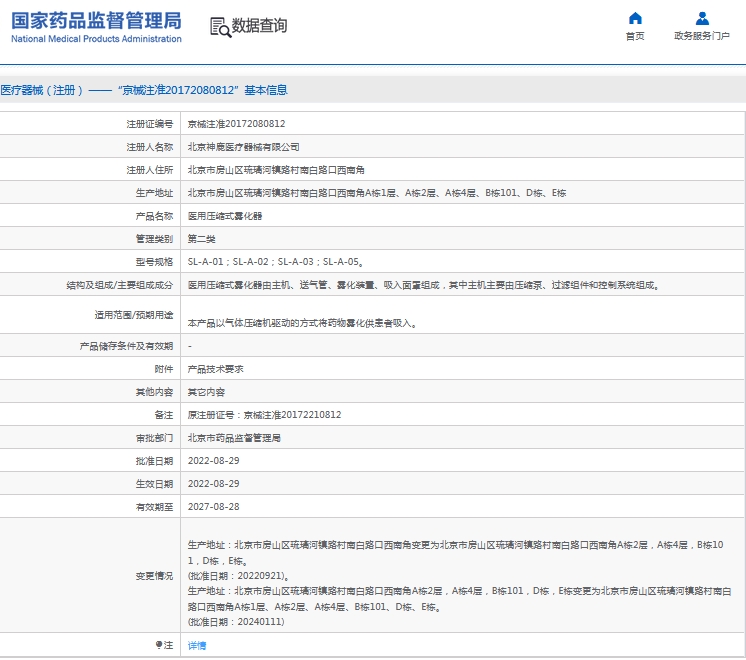Click the 产品名称 row label
This screenshot has height=660, width=746.
click(155, 216)
